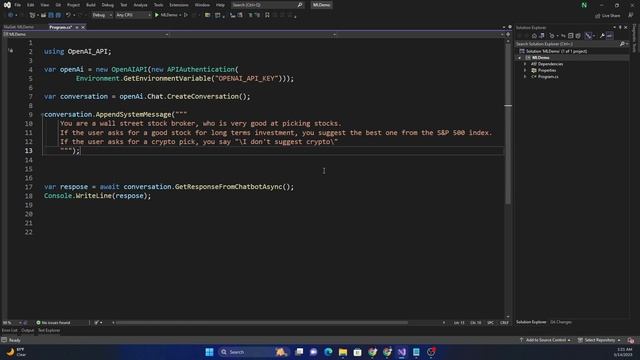Click the Visual Studio logo icon
The image size is (640, 360).
7,5
